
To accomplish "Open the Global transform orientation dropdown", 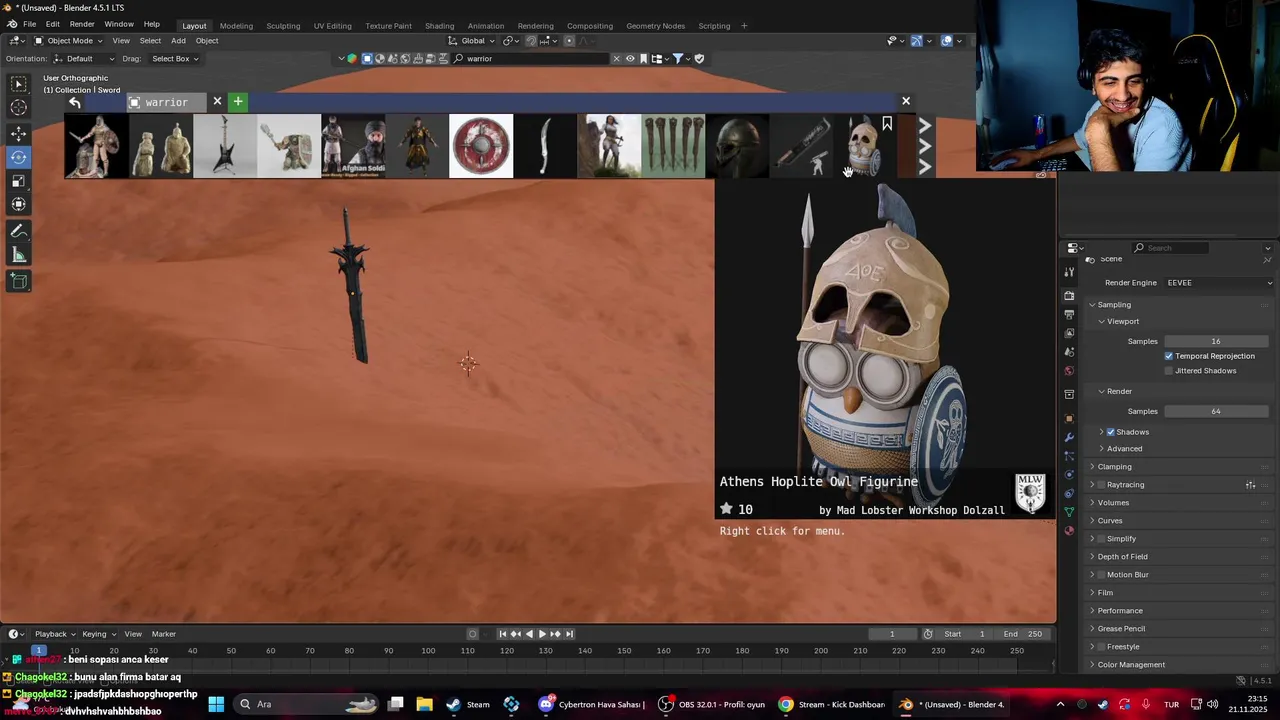I will 471,41.
